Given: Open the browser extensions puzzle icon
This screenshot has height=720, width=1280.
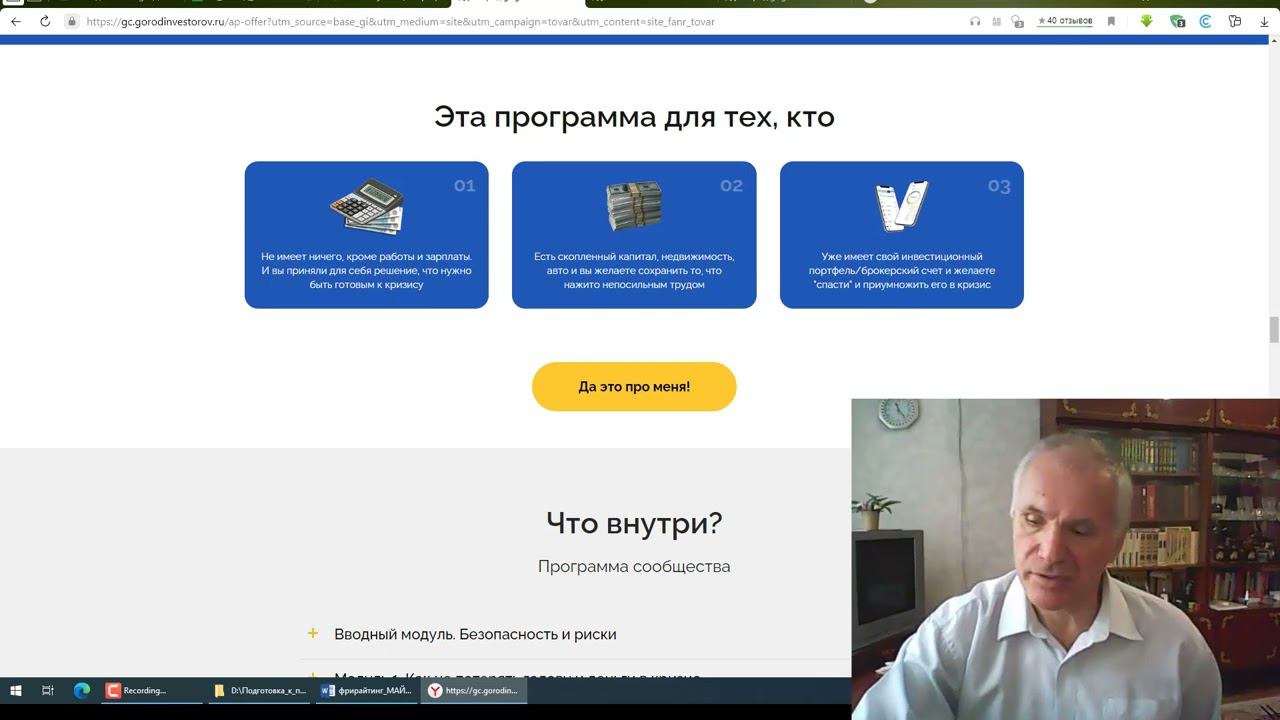Looking at the screenshot, I should [x=1235, y=21].
